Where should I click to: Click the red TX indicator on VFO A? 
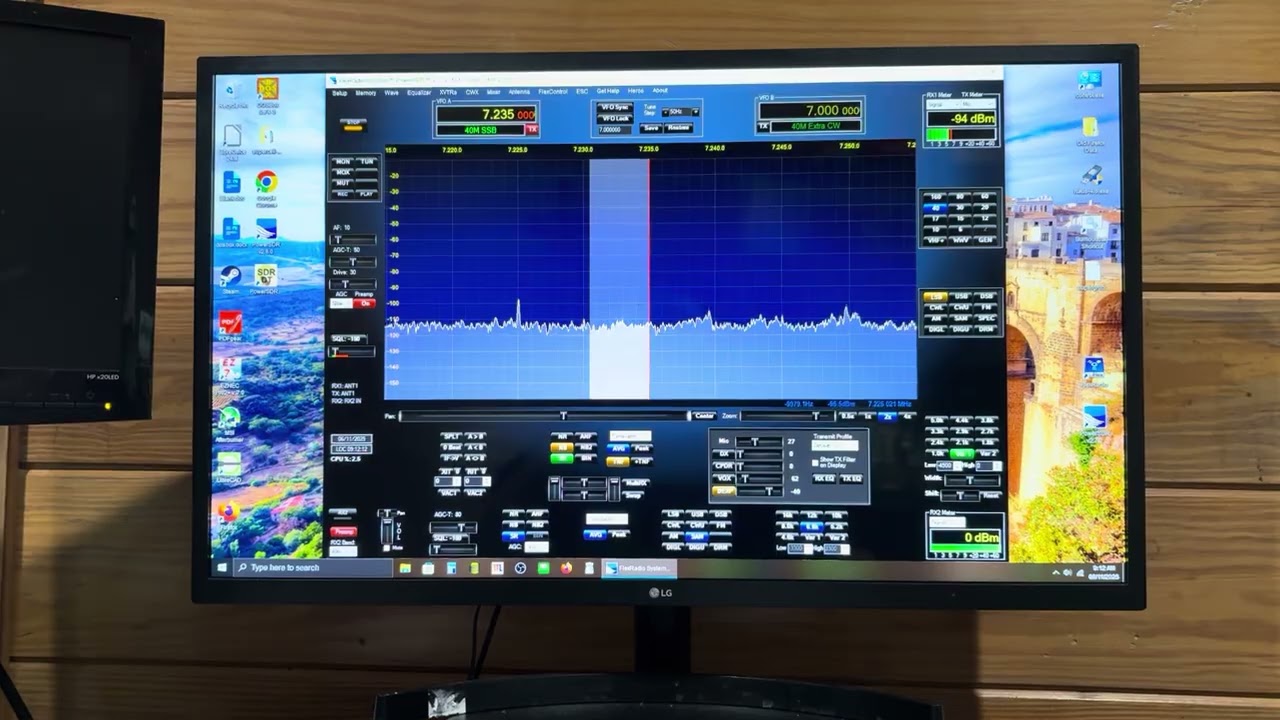click(x=532, y=130)
